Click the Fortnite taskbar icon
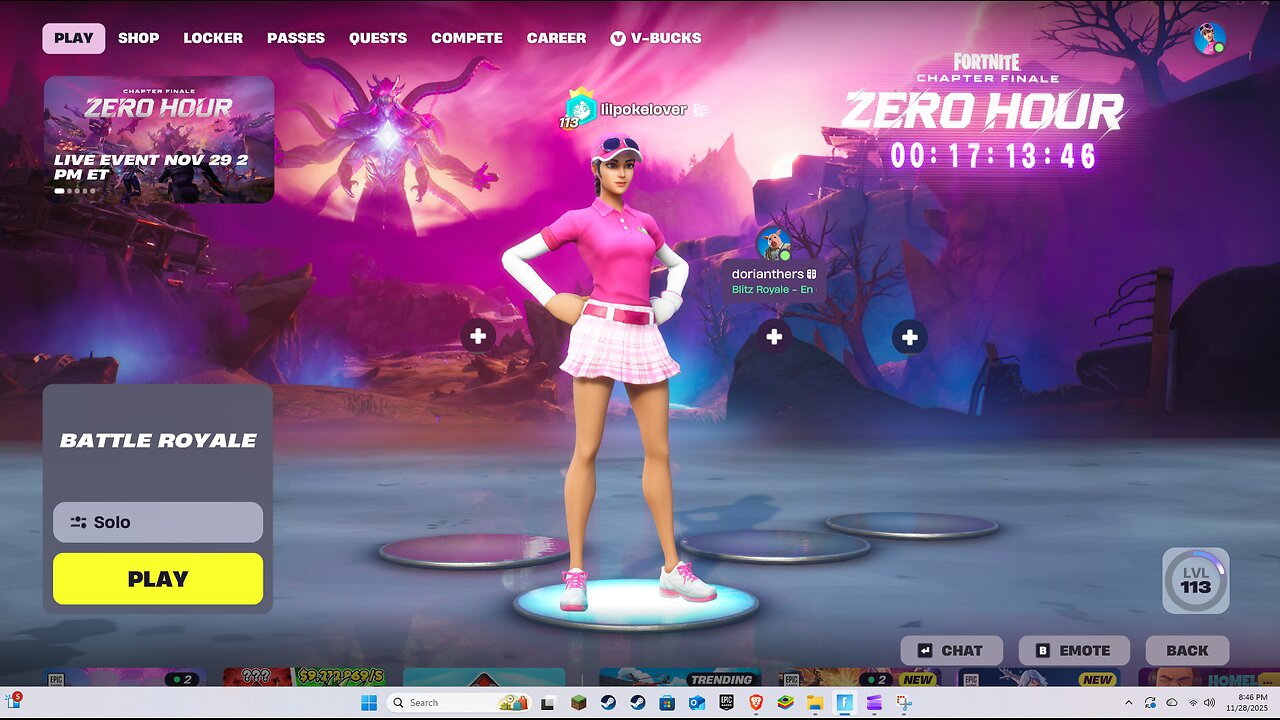The height and width of the screenshot is (720, 1280). click(x=845, y=702)
